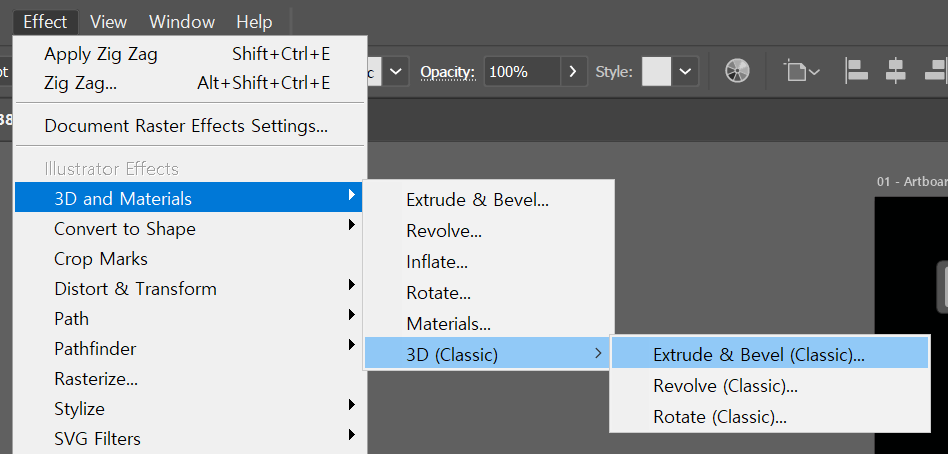Open 3D (Classic) submenu
Image resolution: width=948 pixels, height=454 pixels.
[x=487, y=354]
